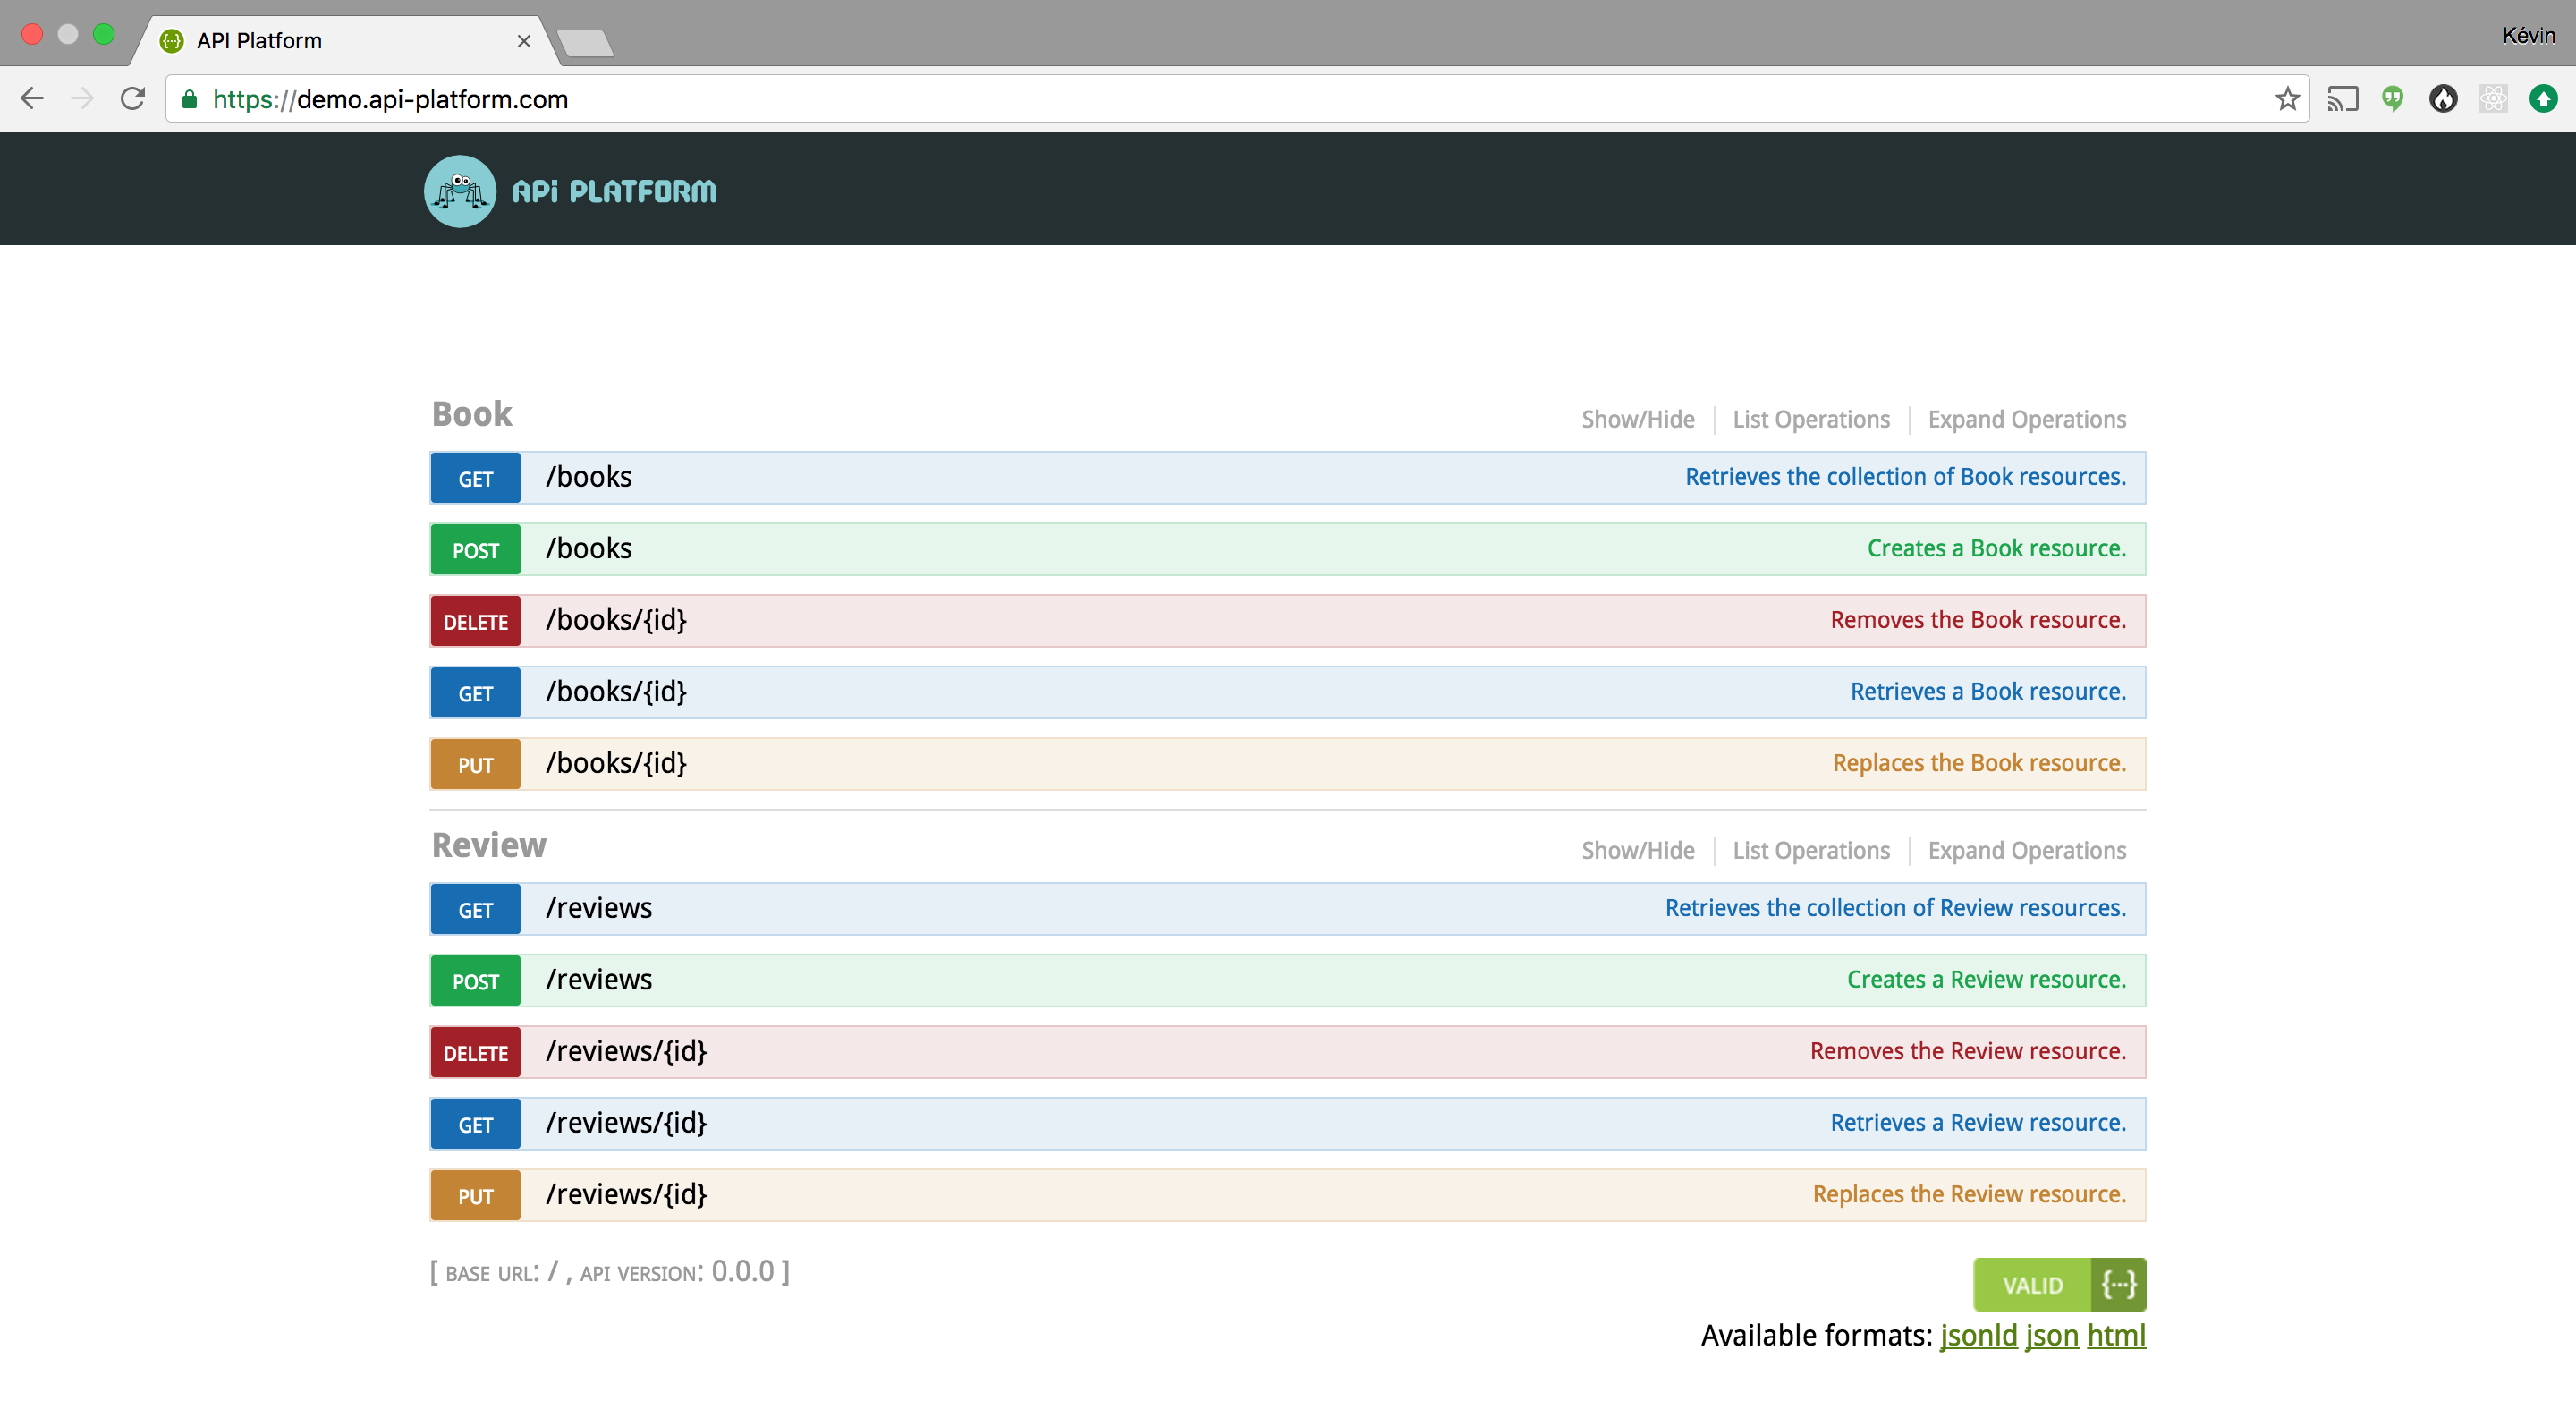Click the API Platform tab favicon
This screenshot has height=1401, width=2576.
tap(172, 40)
